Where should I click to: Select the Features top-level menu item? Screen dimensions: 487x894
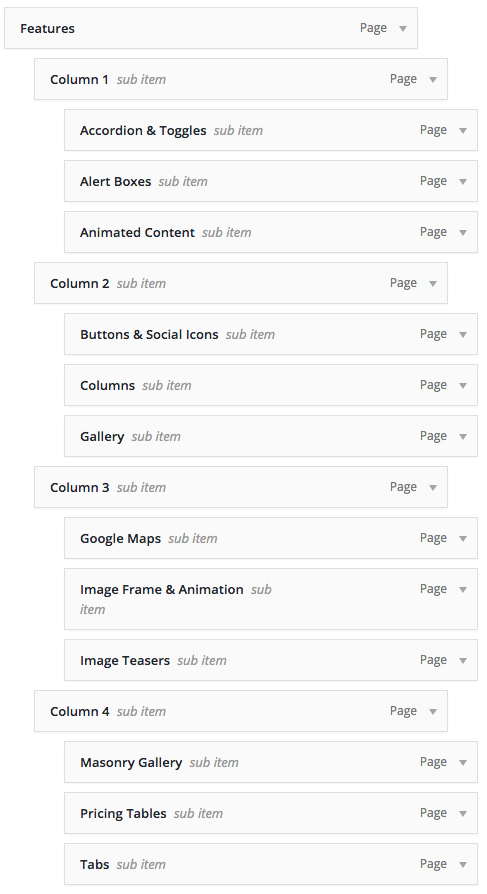pyautogui.click(x=211, y=29)
